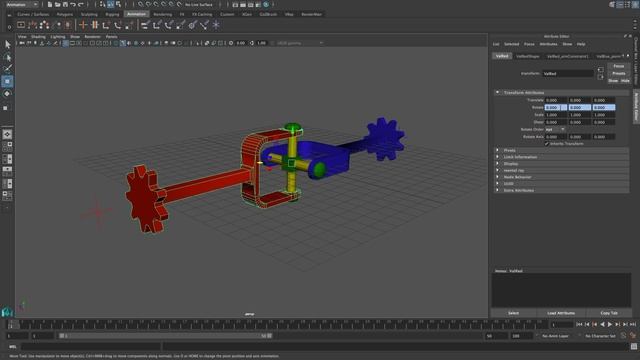Apply Parent Constraint from the shelf
Viewport: 640px width, 360px height.
145,25
